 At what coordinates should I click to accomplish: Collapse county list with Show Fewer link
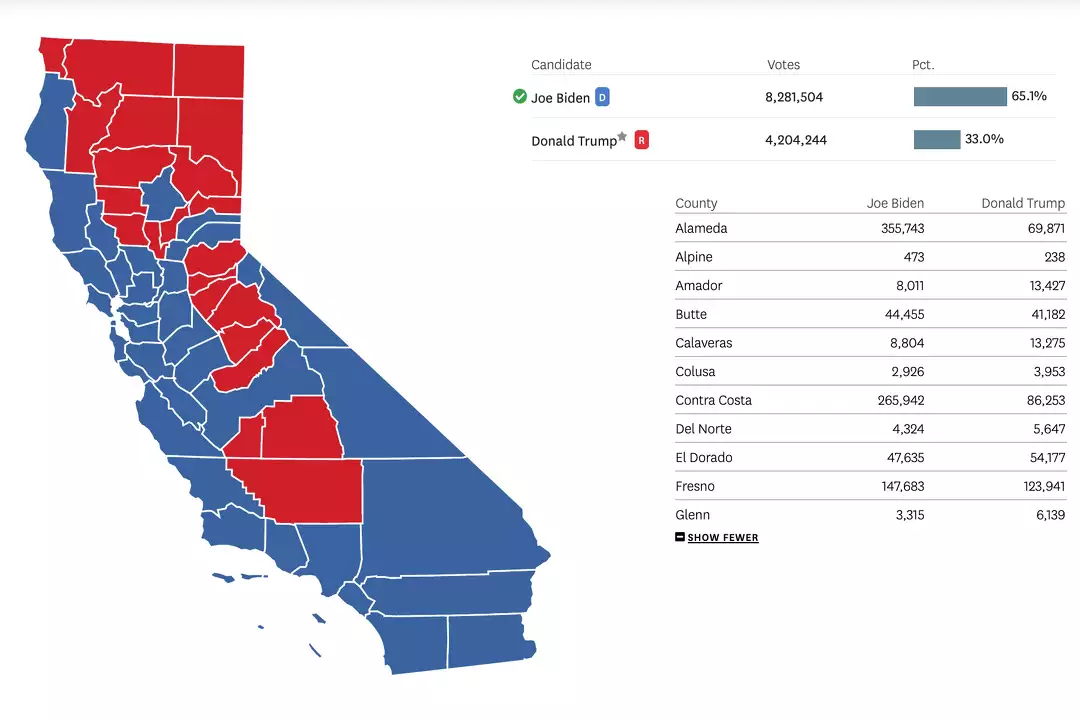click(723, 538)
